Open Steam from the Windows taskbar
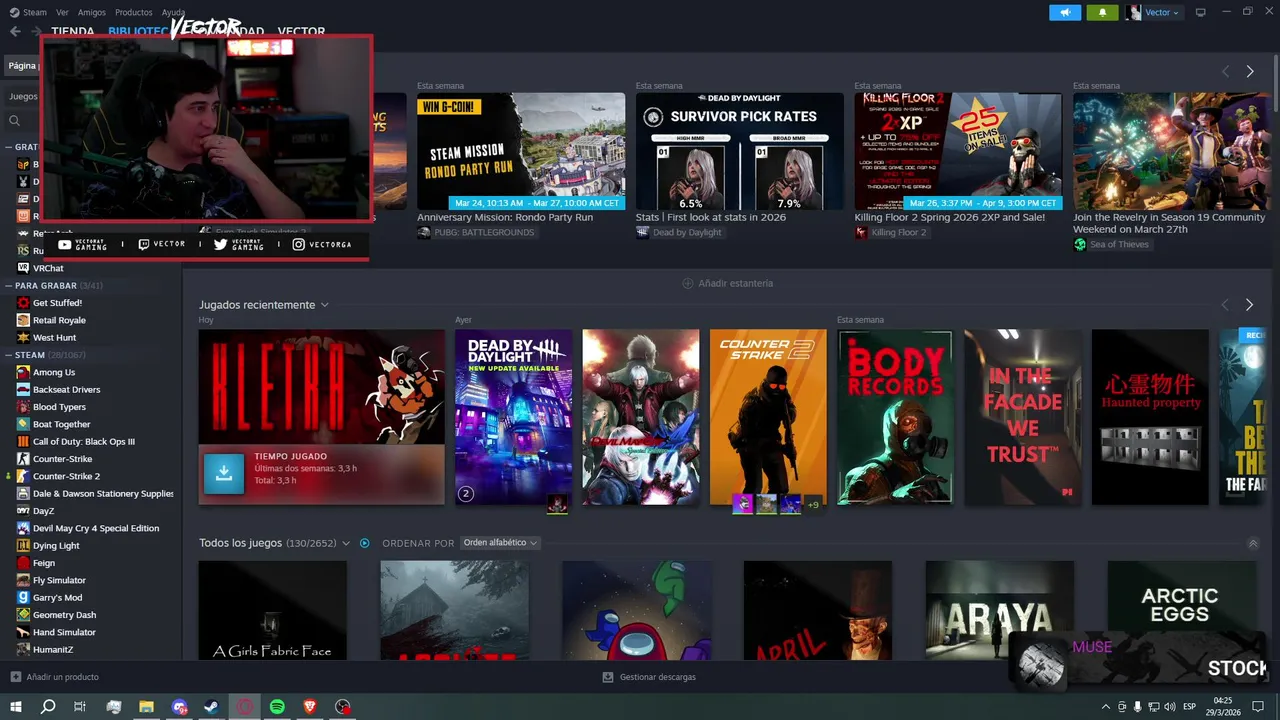1280x720 pixels. pyautogui.click(x=212, y=707)
